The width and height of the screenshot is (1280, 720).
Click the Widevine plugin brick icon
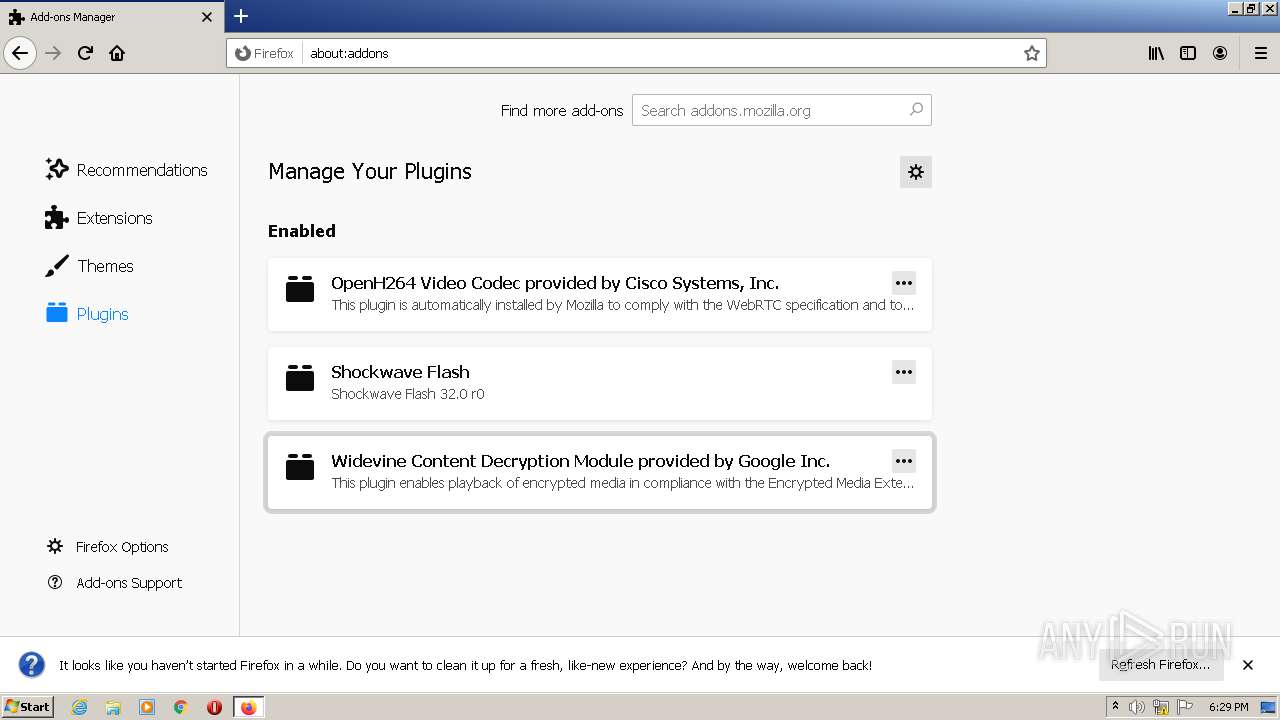point(300,467)
